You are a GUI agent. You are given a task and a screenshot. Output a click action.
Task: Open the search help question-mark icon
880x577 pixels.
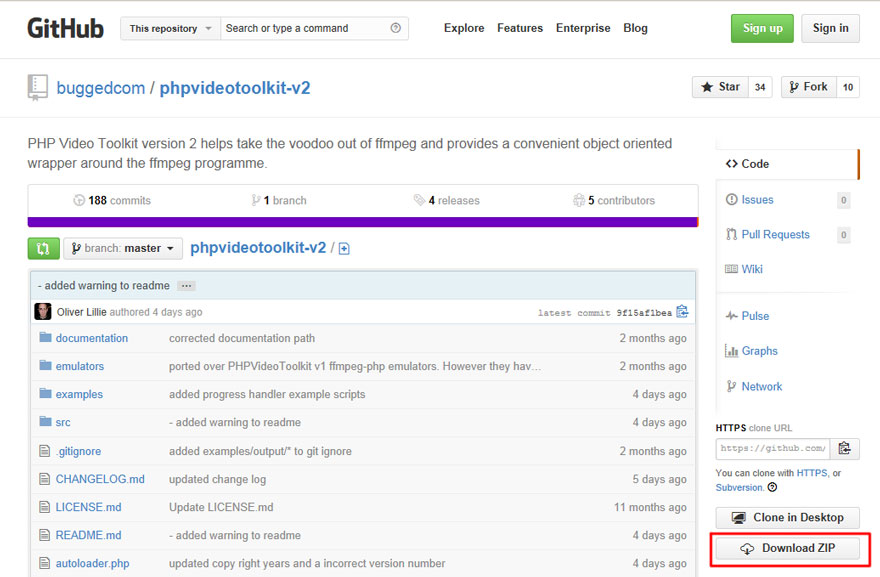(x=396, y=28)
